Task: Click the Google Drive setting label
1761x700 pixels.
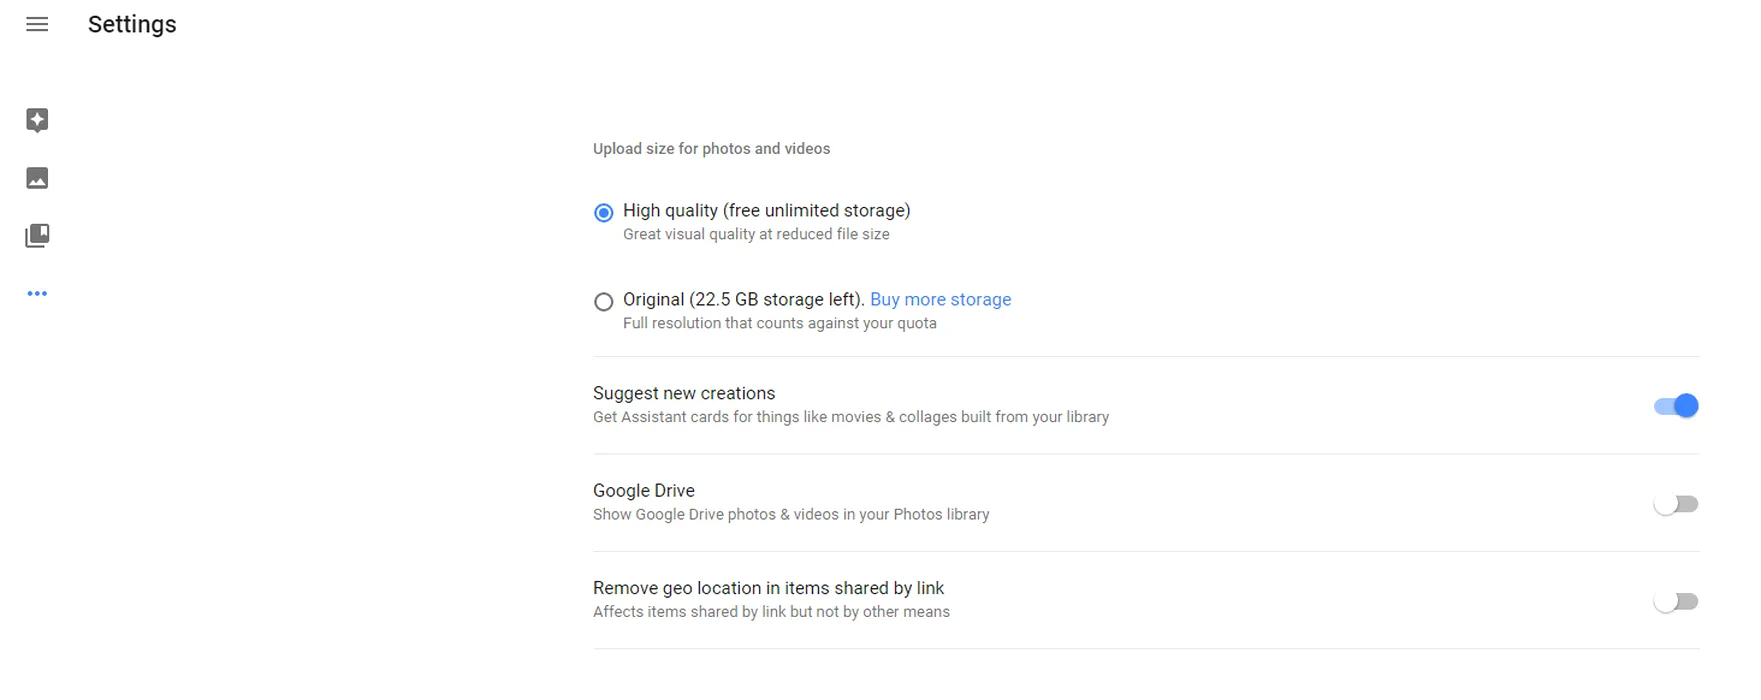Action: pos(644,491)
